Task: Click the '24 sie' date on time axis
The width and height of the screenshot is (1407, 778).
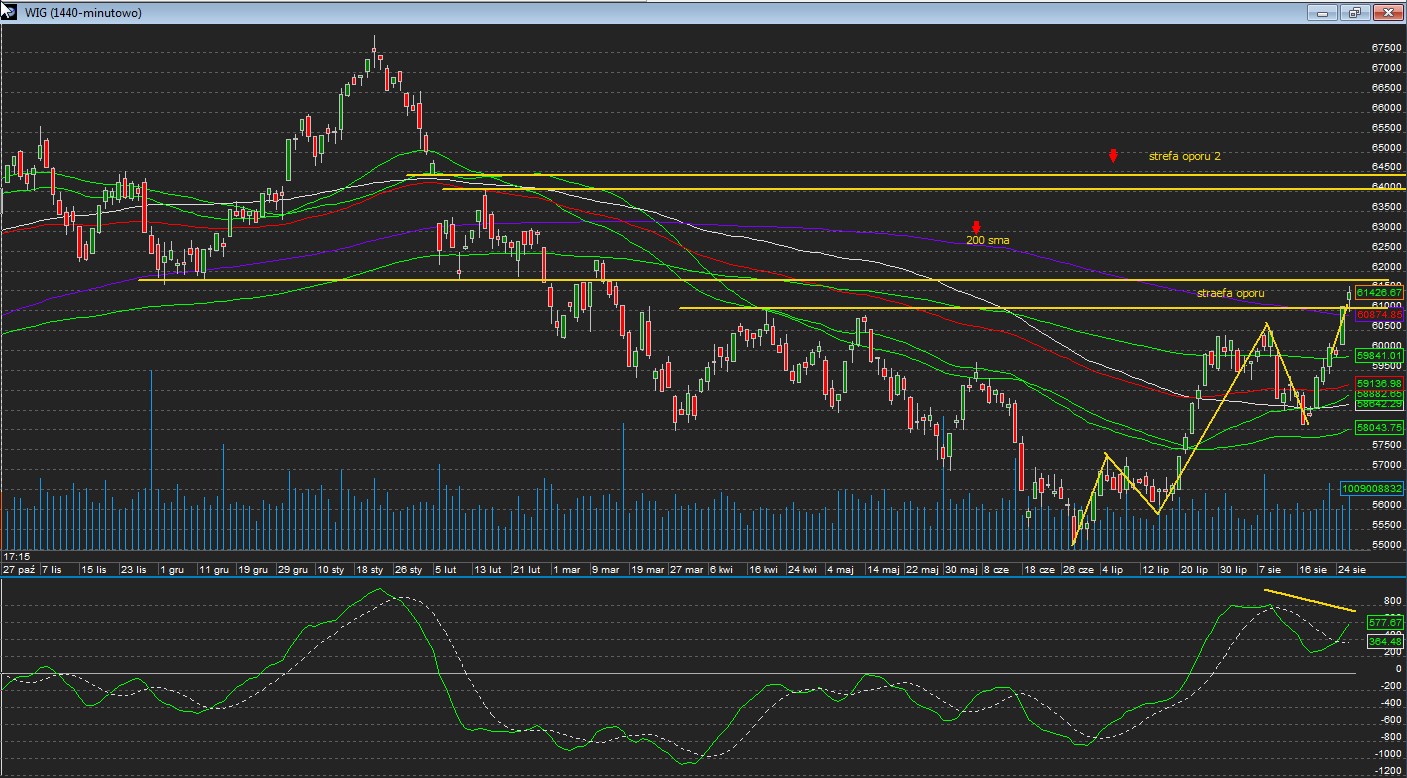Action: point(1352,569)
